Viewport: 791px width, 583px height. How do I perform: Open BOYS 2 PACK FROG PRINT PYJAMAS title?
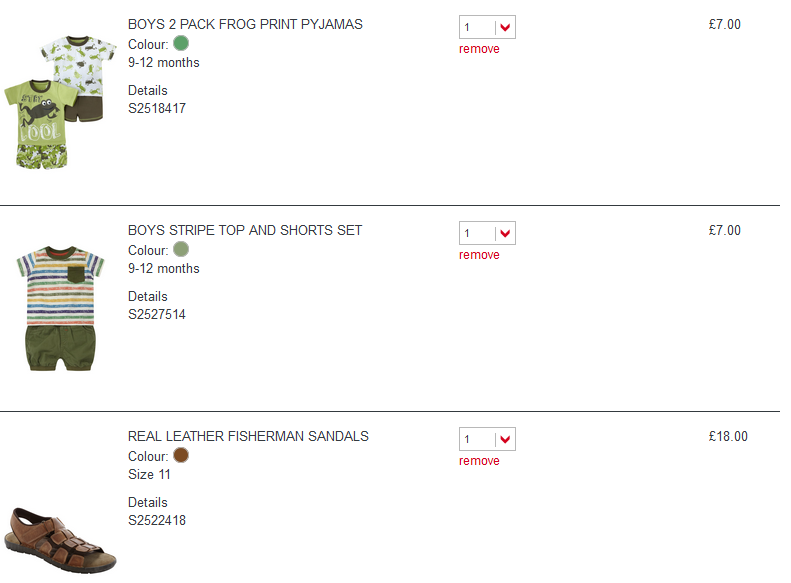pos(245,24)
